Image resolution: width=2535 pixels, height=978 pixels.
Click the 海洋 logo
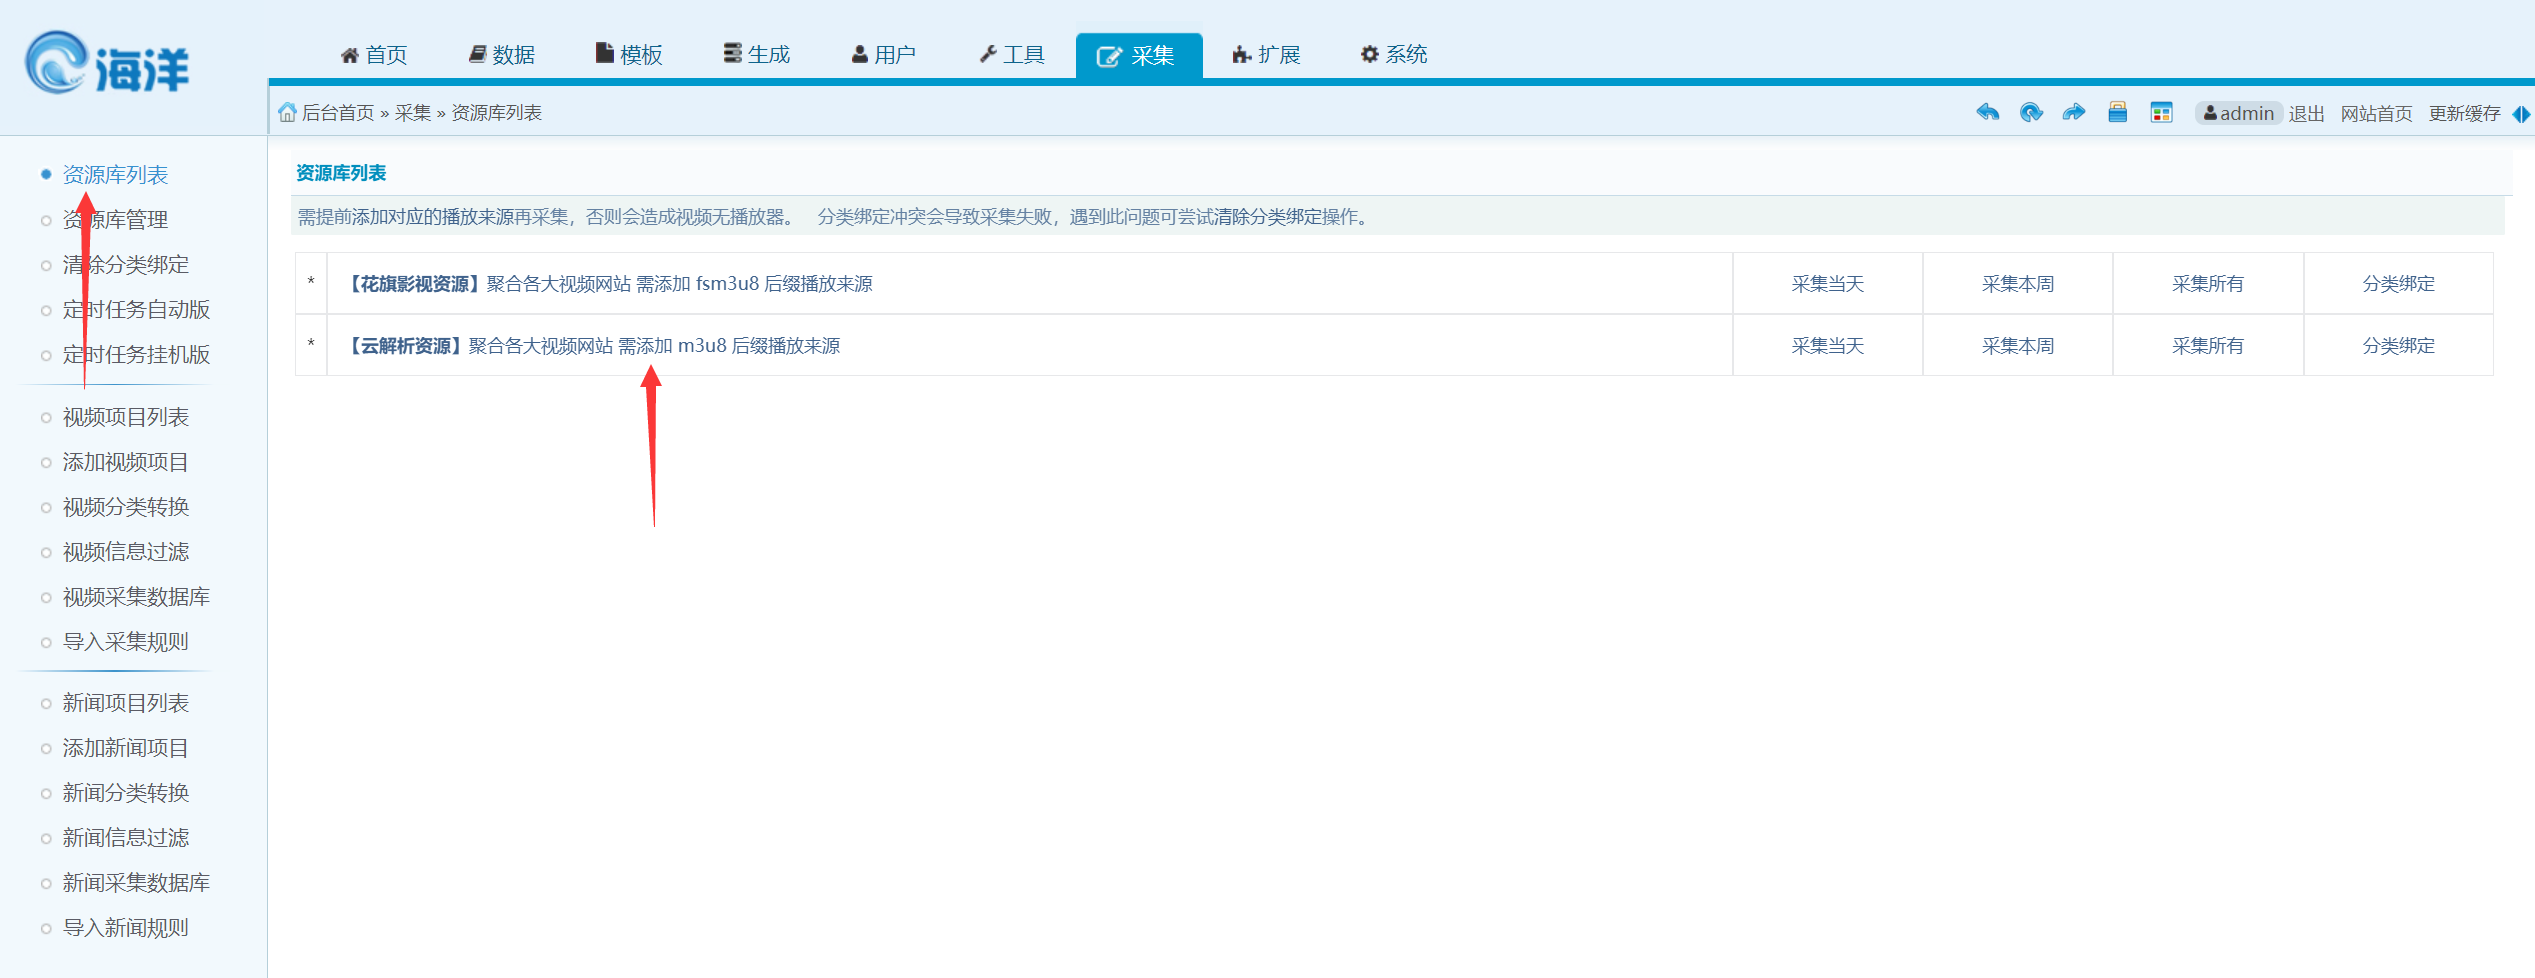click(x=107, y=65)
